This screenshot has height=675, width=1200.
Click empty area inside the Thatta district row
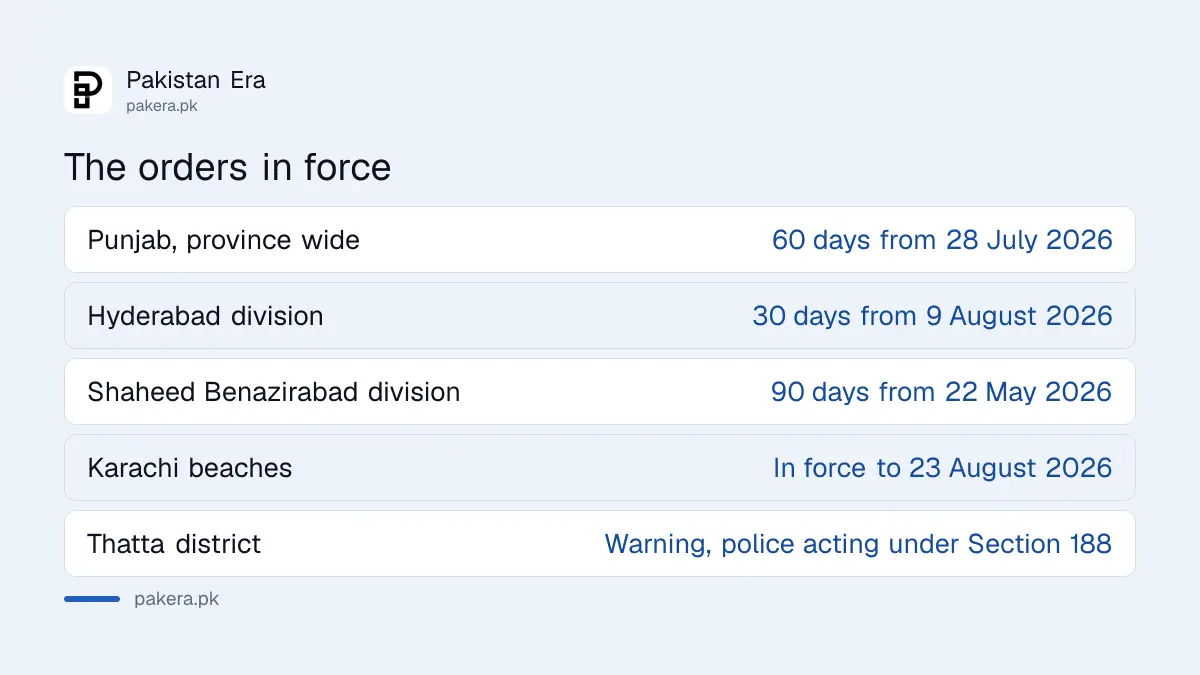pyautogui.click(x=430, y=544)
